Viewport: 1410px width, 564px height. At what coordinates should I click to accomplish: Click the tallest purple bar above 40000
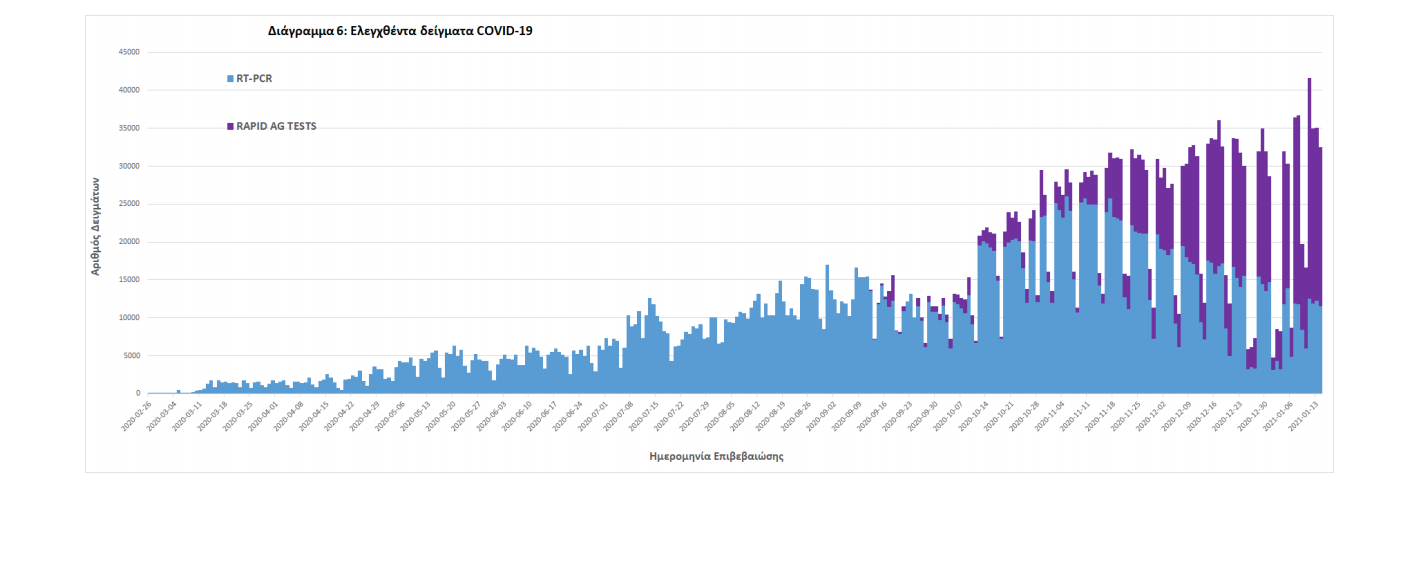tap(1309, 150)
